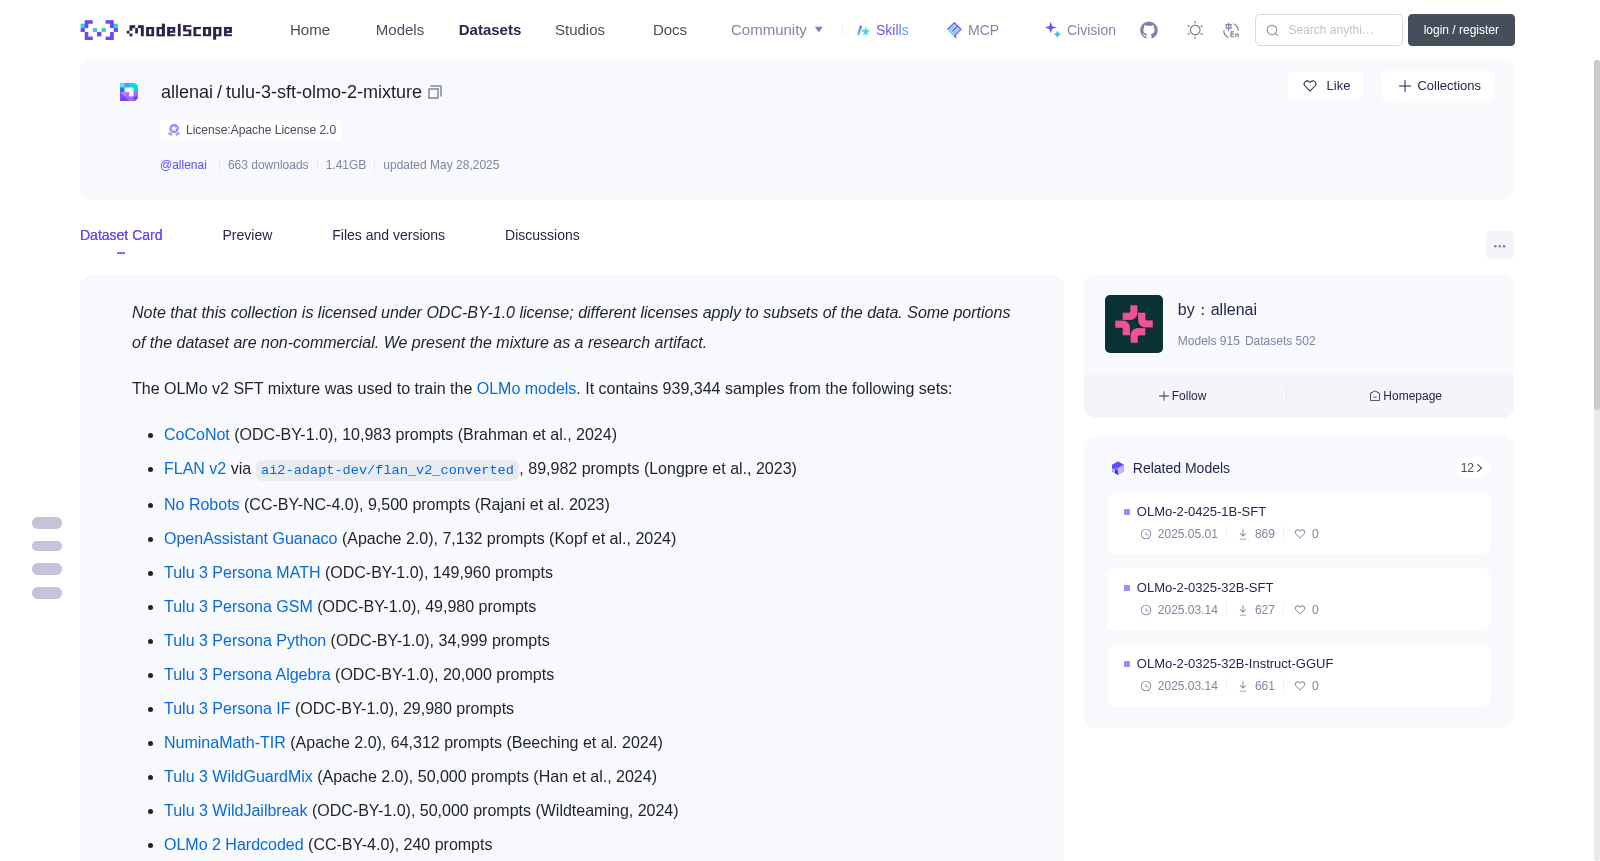Viewport: 1600px width, 861px height.
Task: Expand all 12 related models
Action: (1472, 468)
